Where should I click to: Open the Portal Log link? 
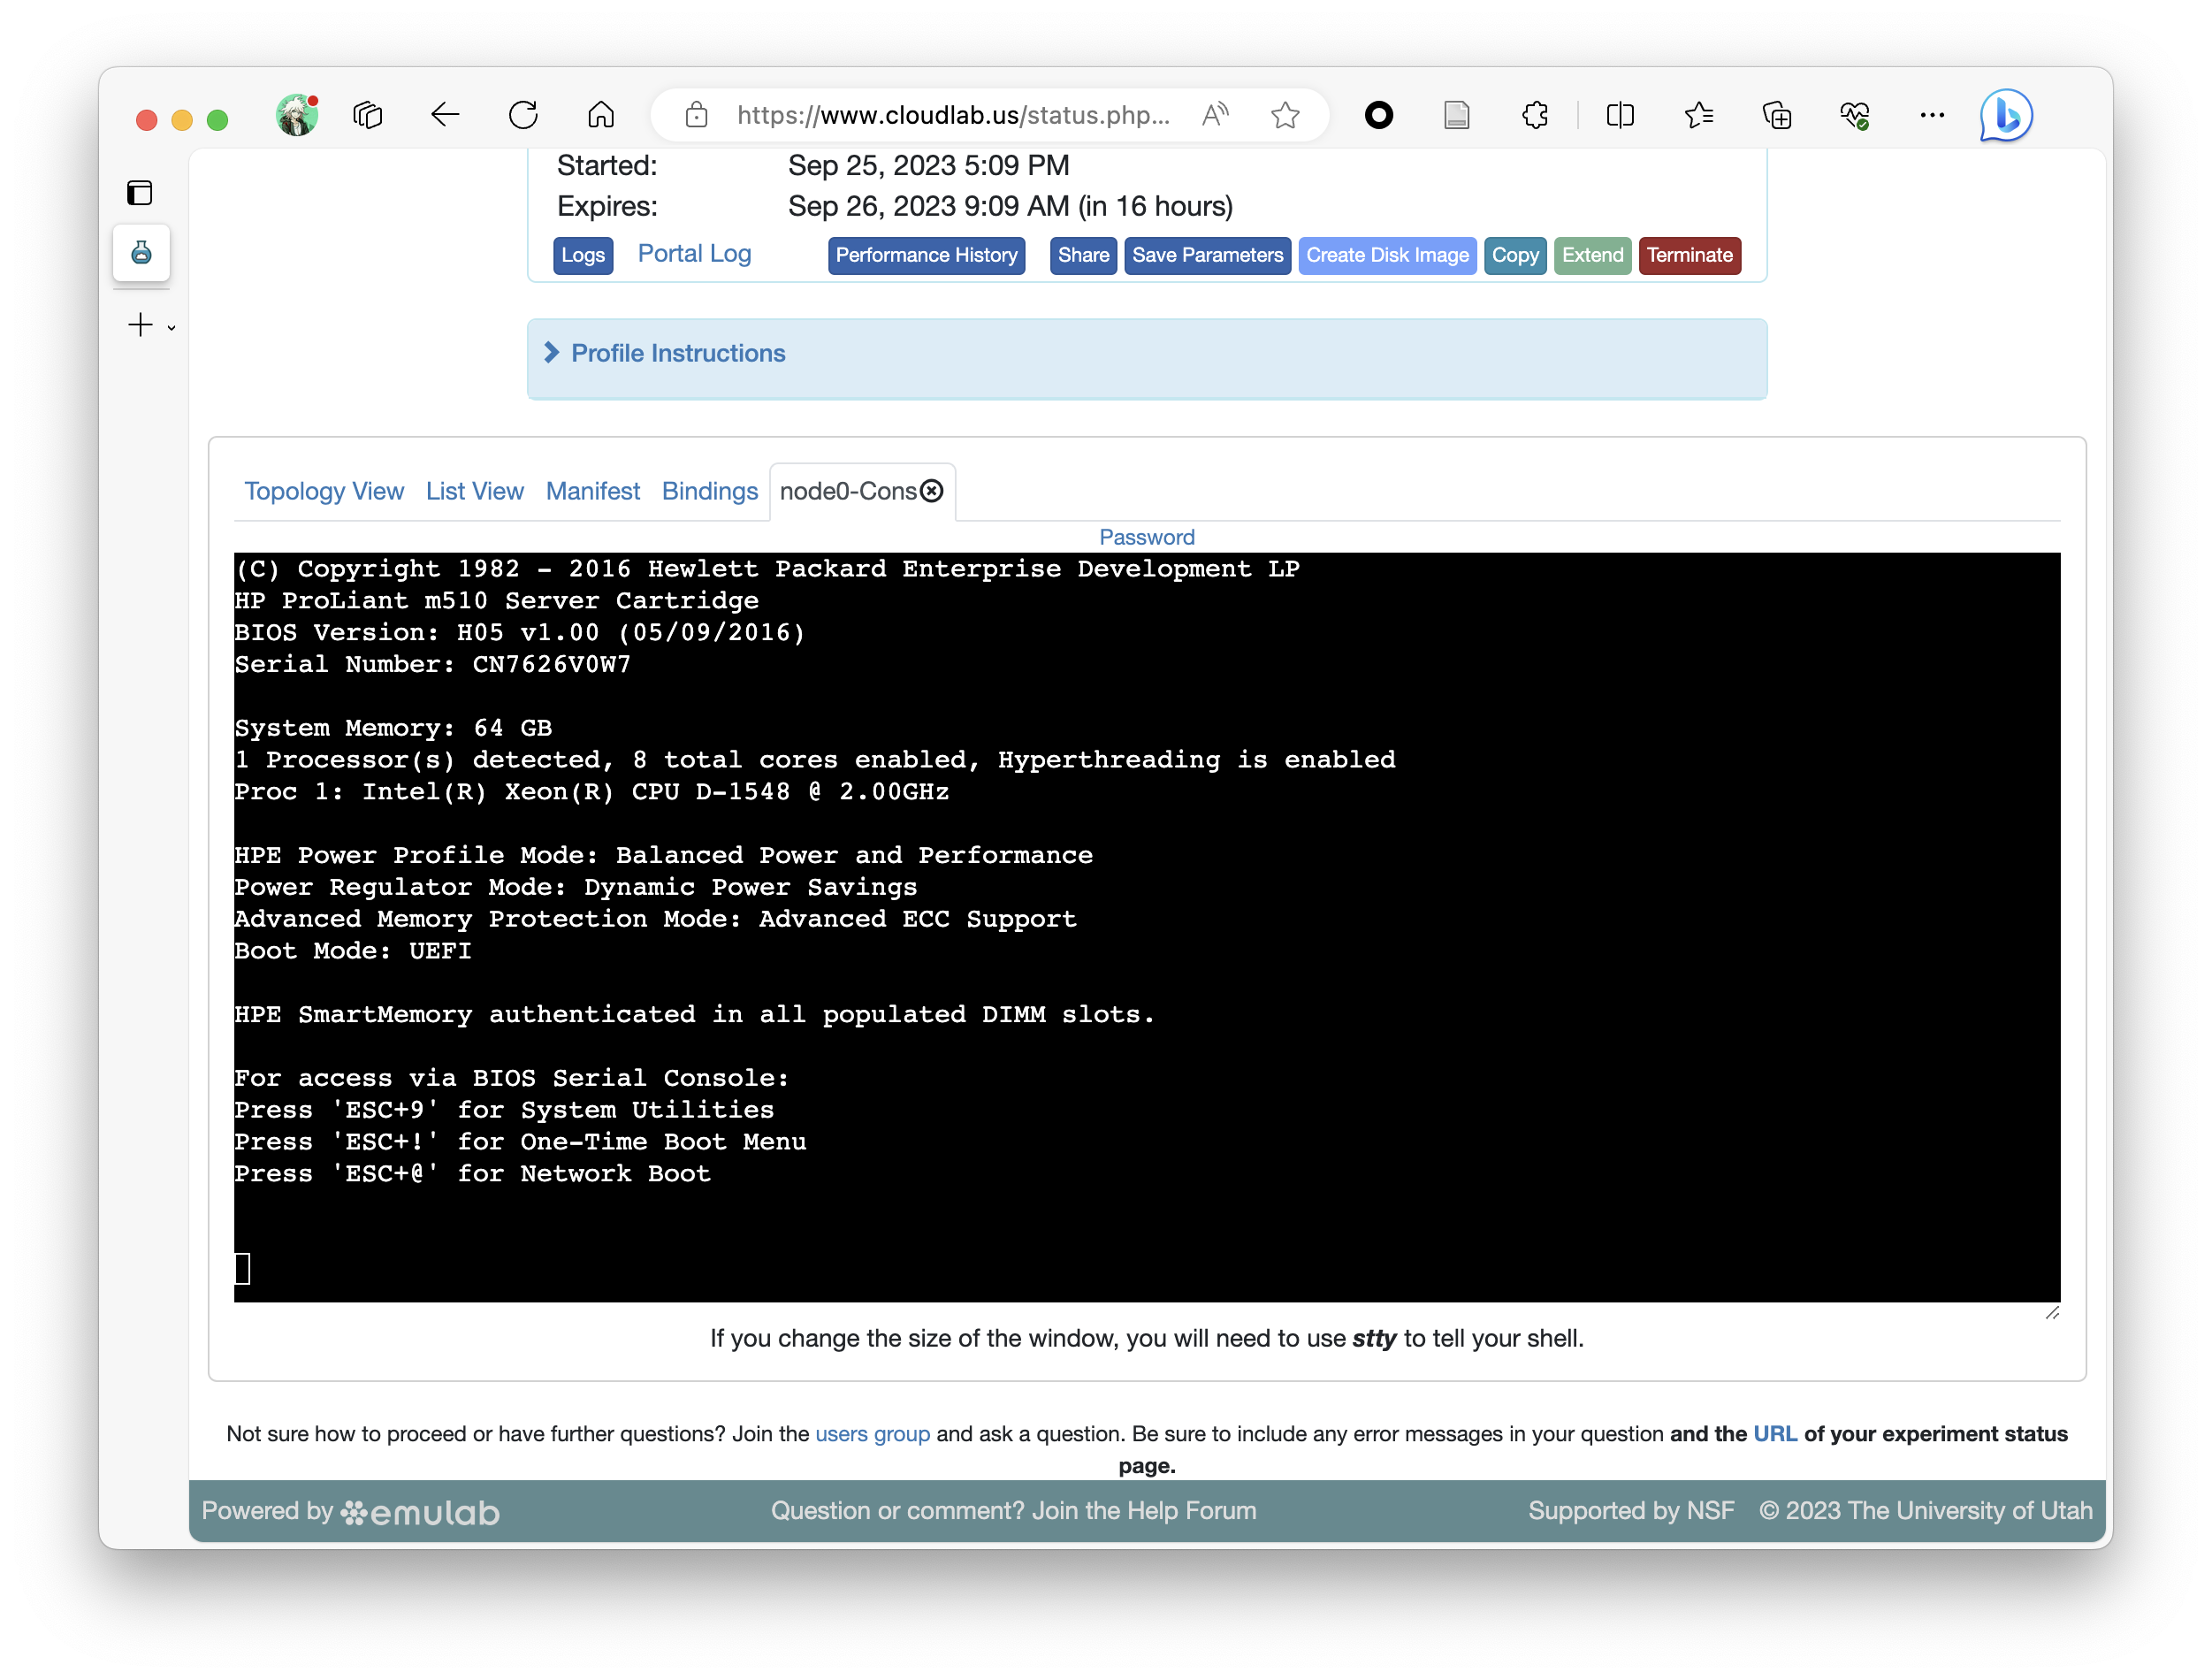(x=694, y=254)
